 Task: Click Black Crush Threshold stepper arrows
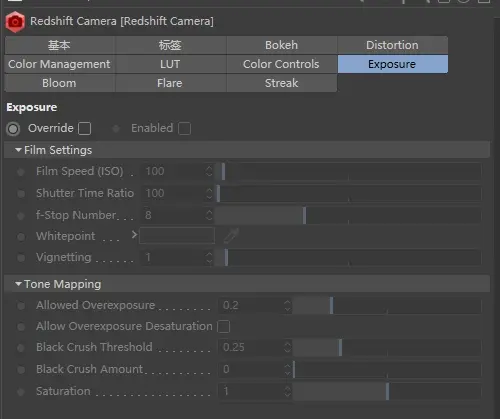point(288,347)
